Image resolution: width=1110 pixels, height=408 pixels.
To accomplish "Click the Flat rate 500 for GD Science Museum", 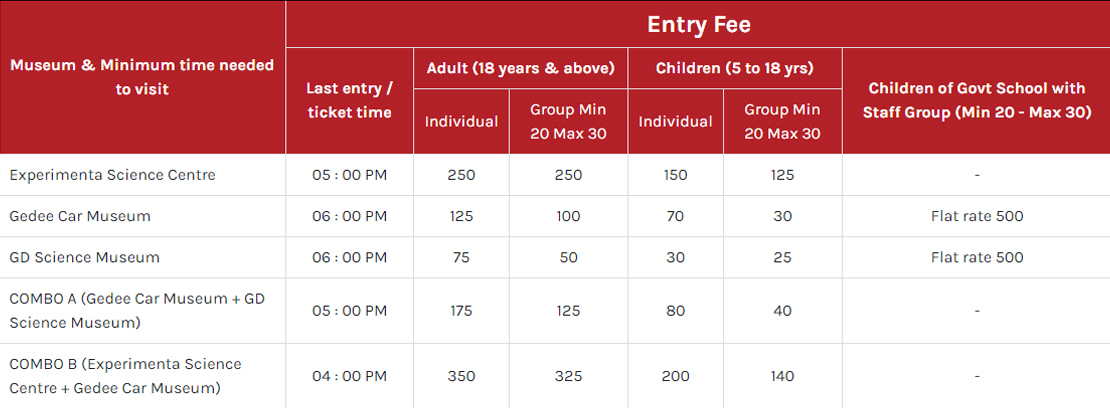I will [977, 257].
